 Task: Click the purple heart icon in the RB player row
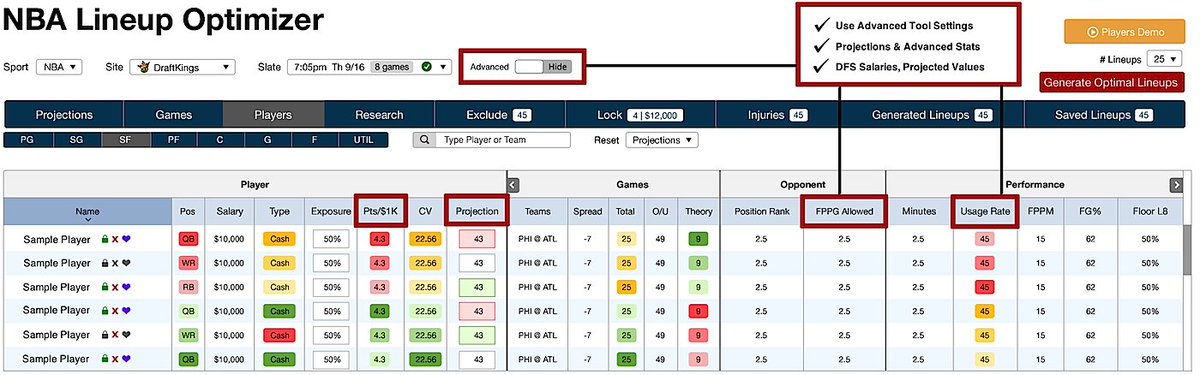(127, 287)
